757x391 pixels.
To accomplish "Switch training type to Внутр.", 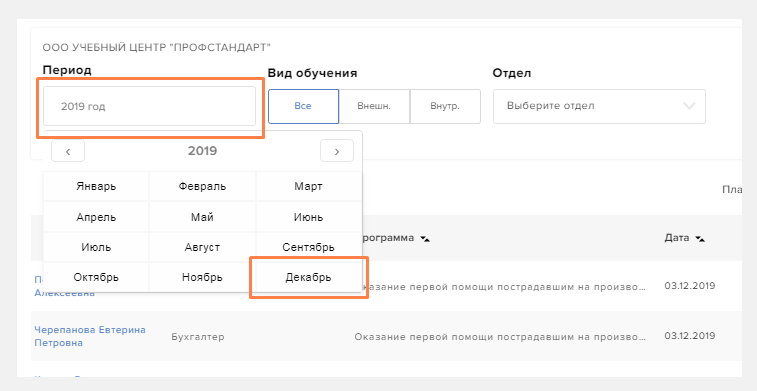I will [x=445, y=106].
